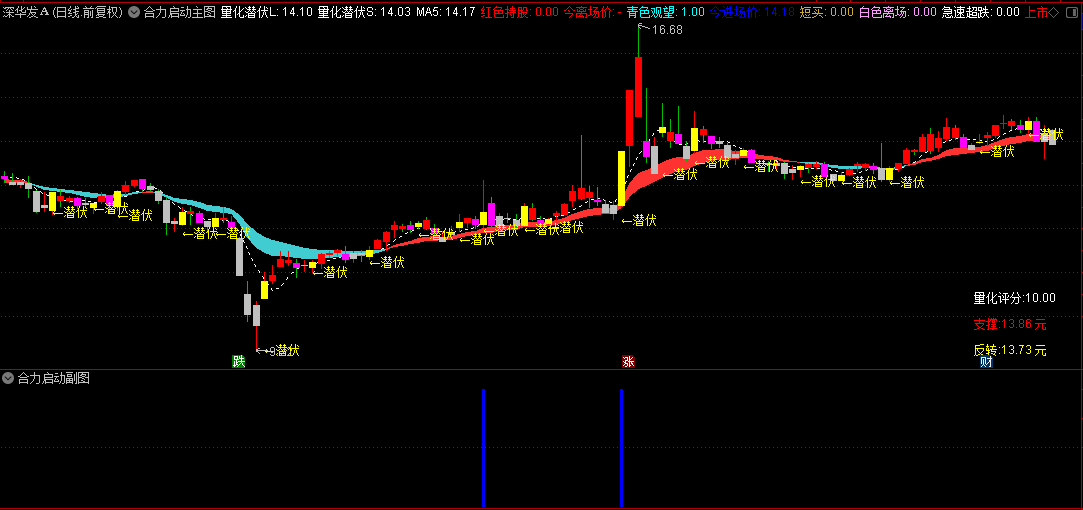
Task: Click the diamond icon beside 上市
Action: [1053, 12]
